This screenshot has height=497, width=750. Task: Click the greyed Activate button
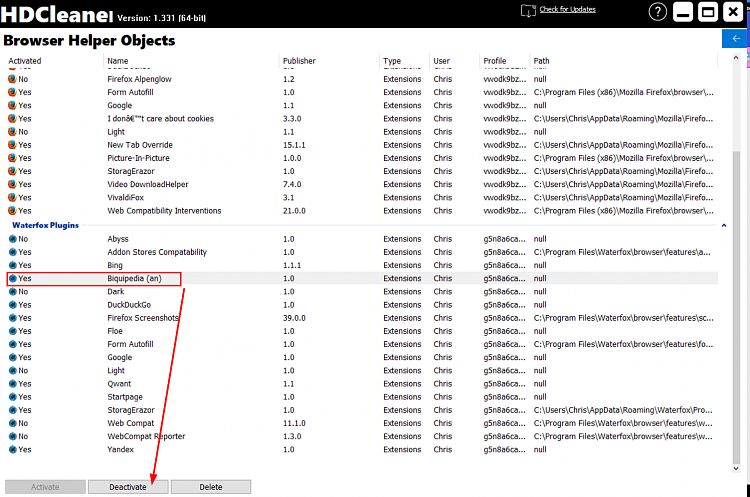[45, 487]
